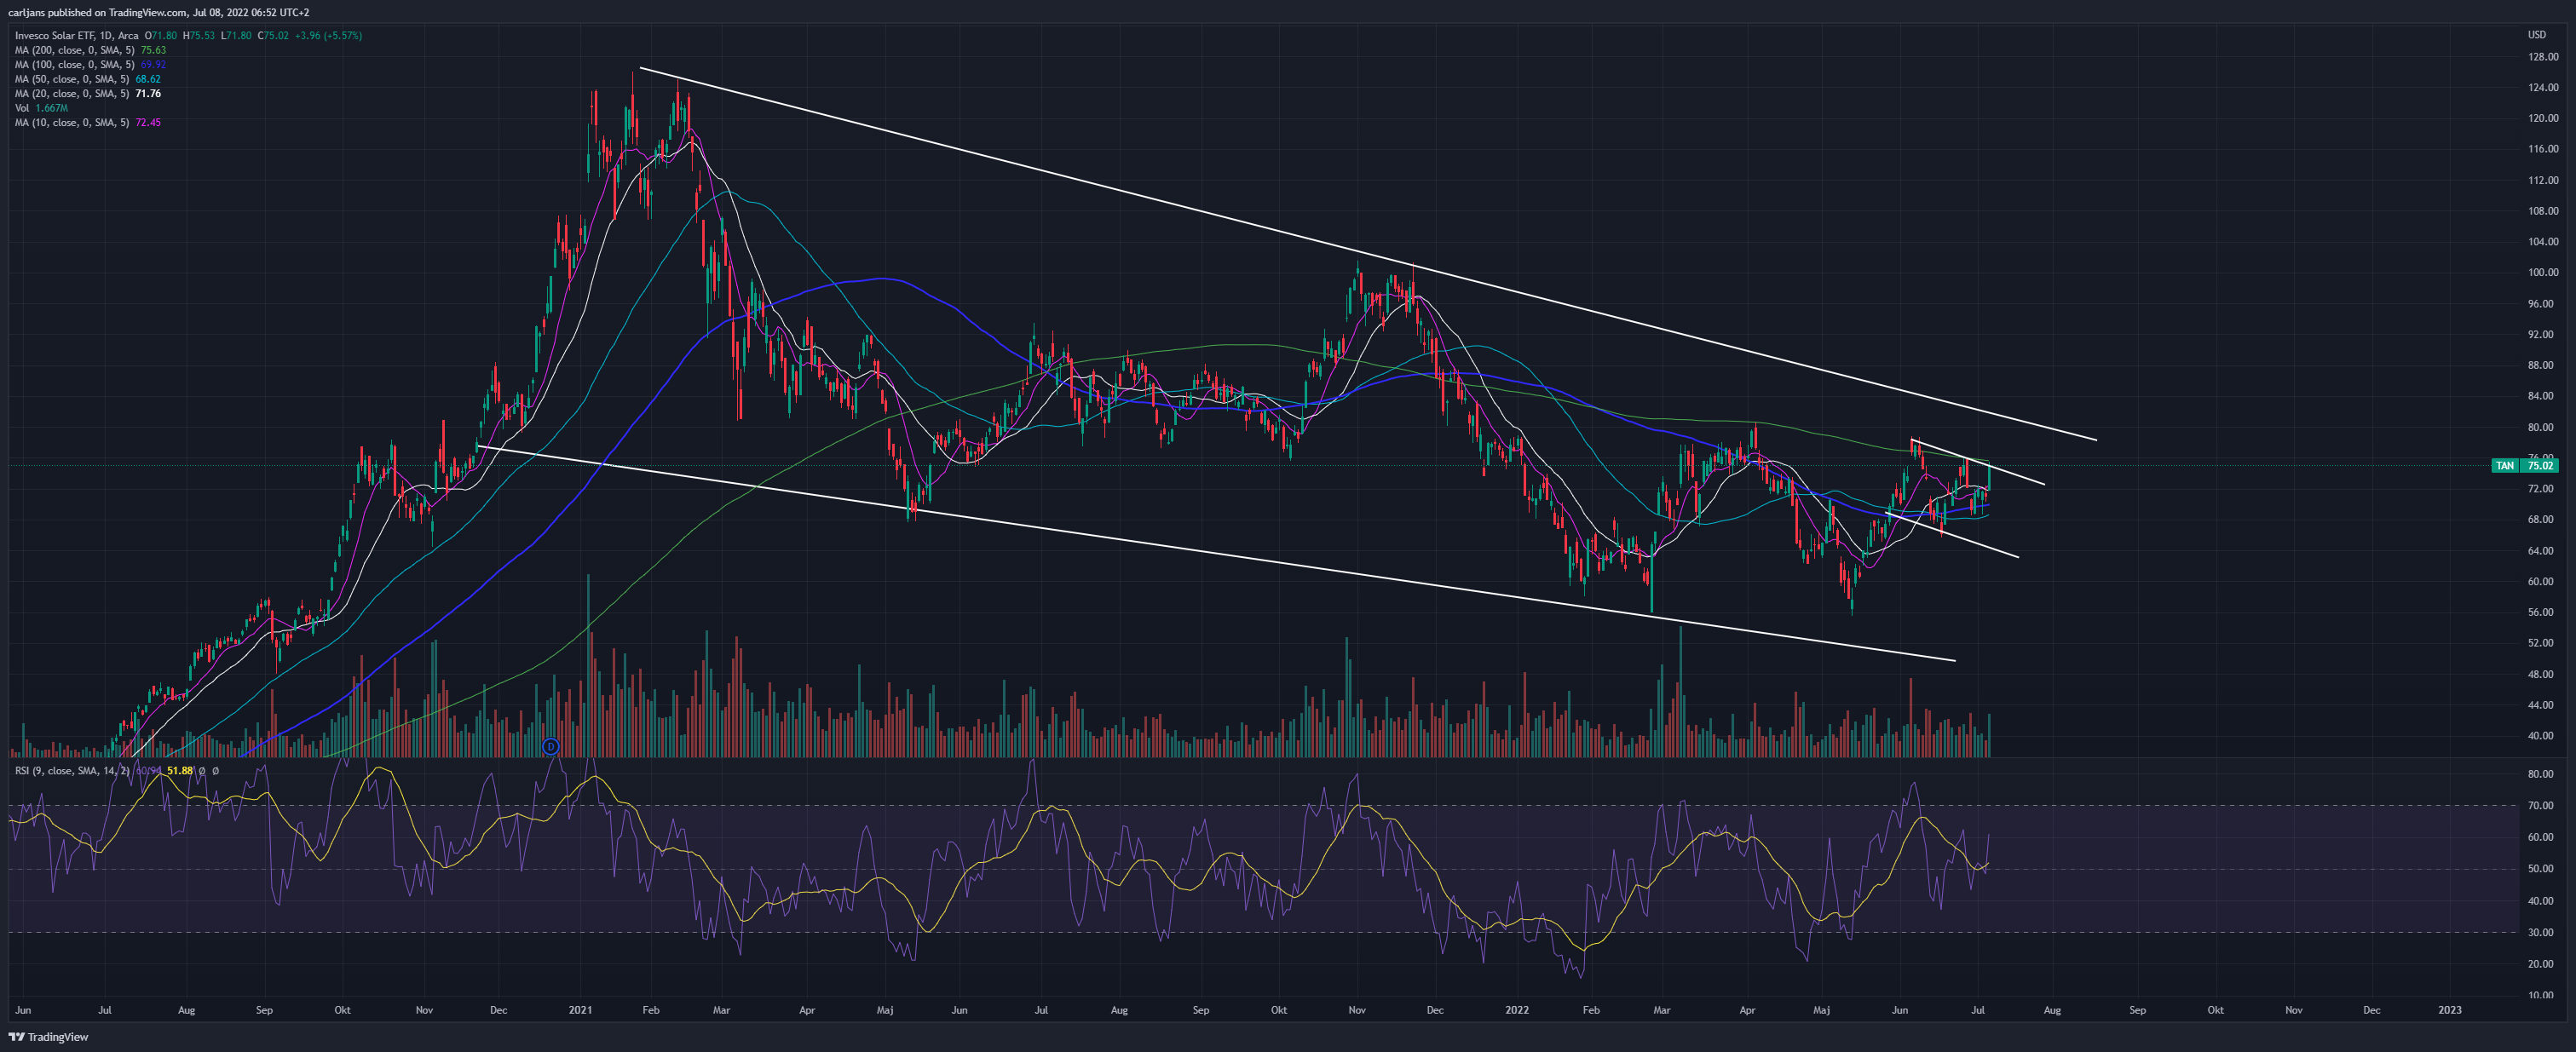Select the MA 50 indicator legend
This screenshot has height=1052, width=2576.
87,79
